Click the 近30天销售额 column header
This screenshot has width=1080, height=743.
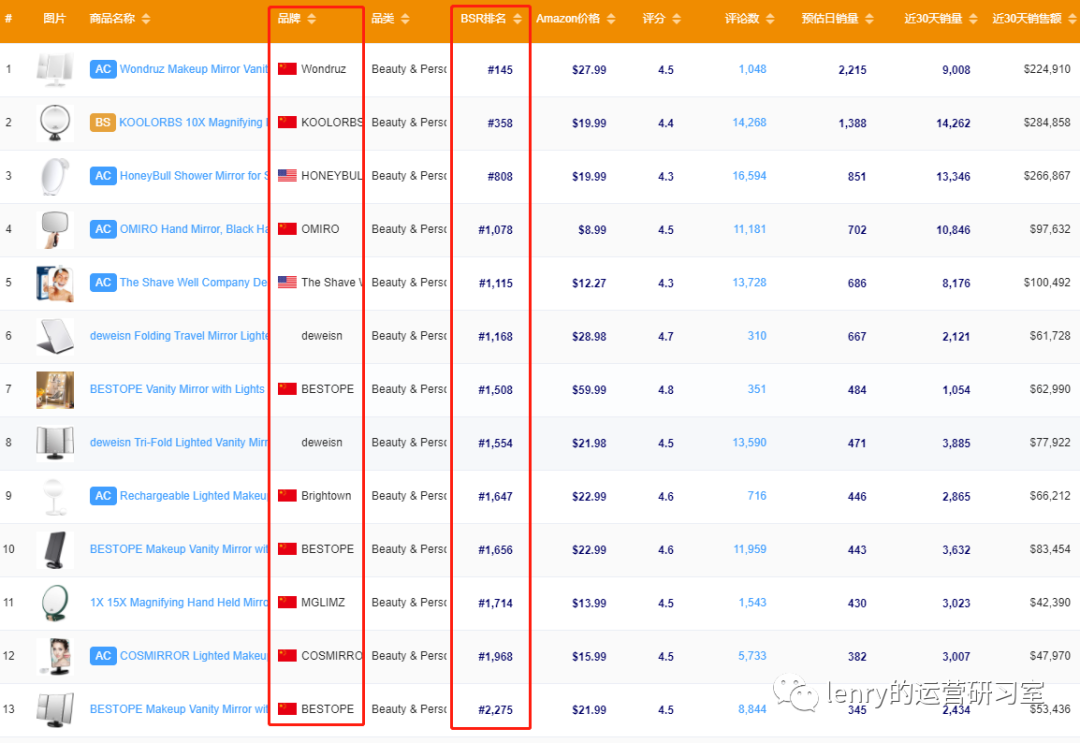[x=1026, y=19]
